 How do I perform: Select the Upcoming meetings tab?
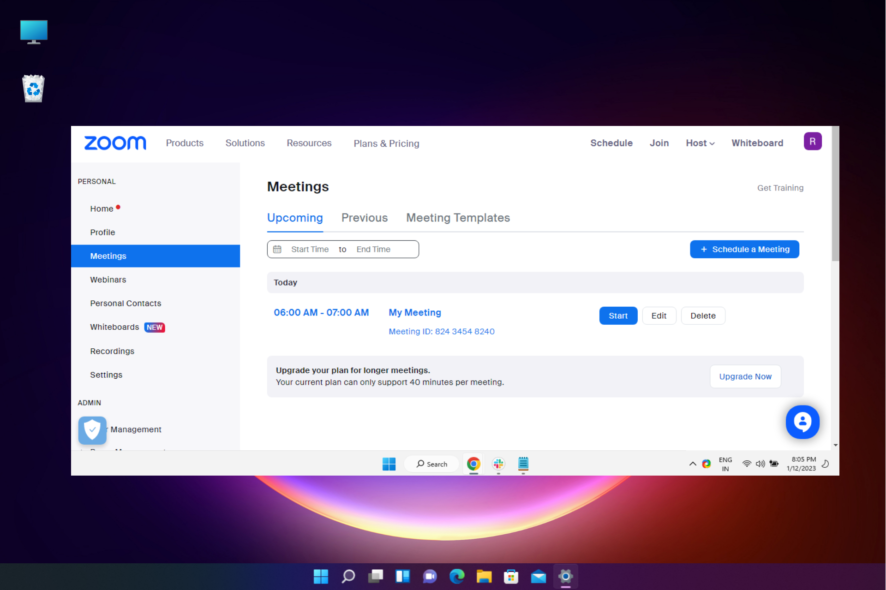coord(295,218)
